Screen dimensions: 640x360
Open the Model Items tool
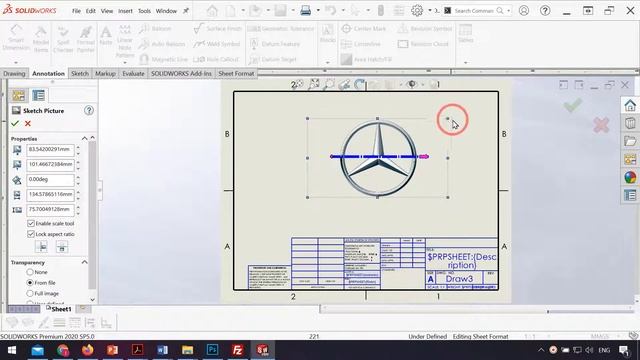(x=40, y=39)
